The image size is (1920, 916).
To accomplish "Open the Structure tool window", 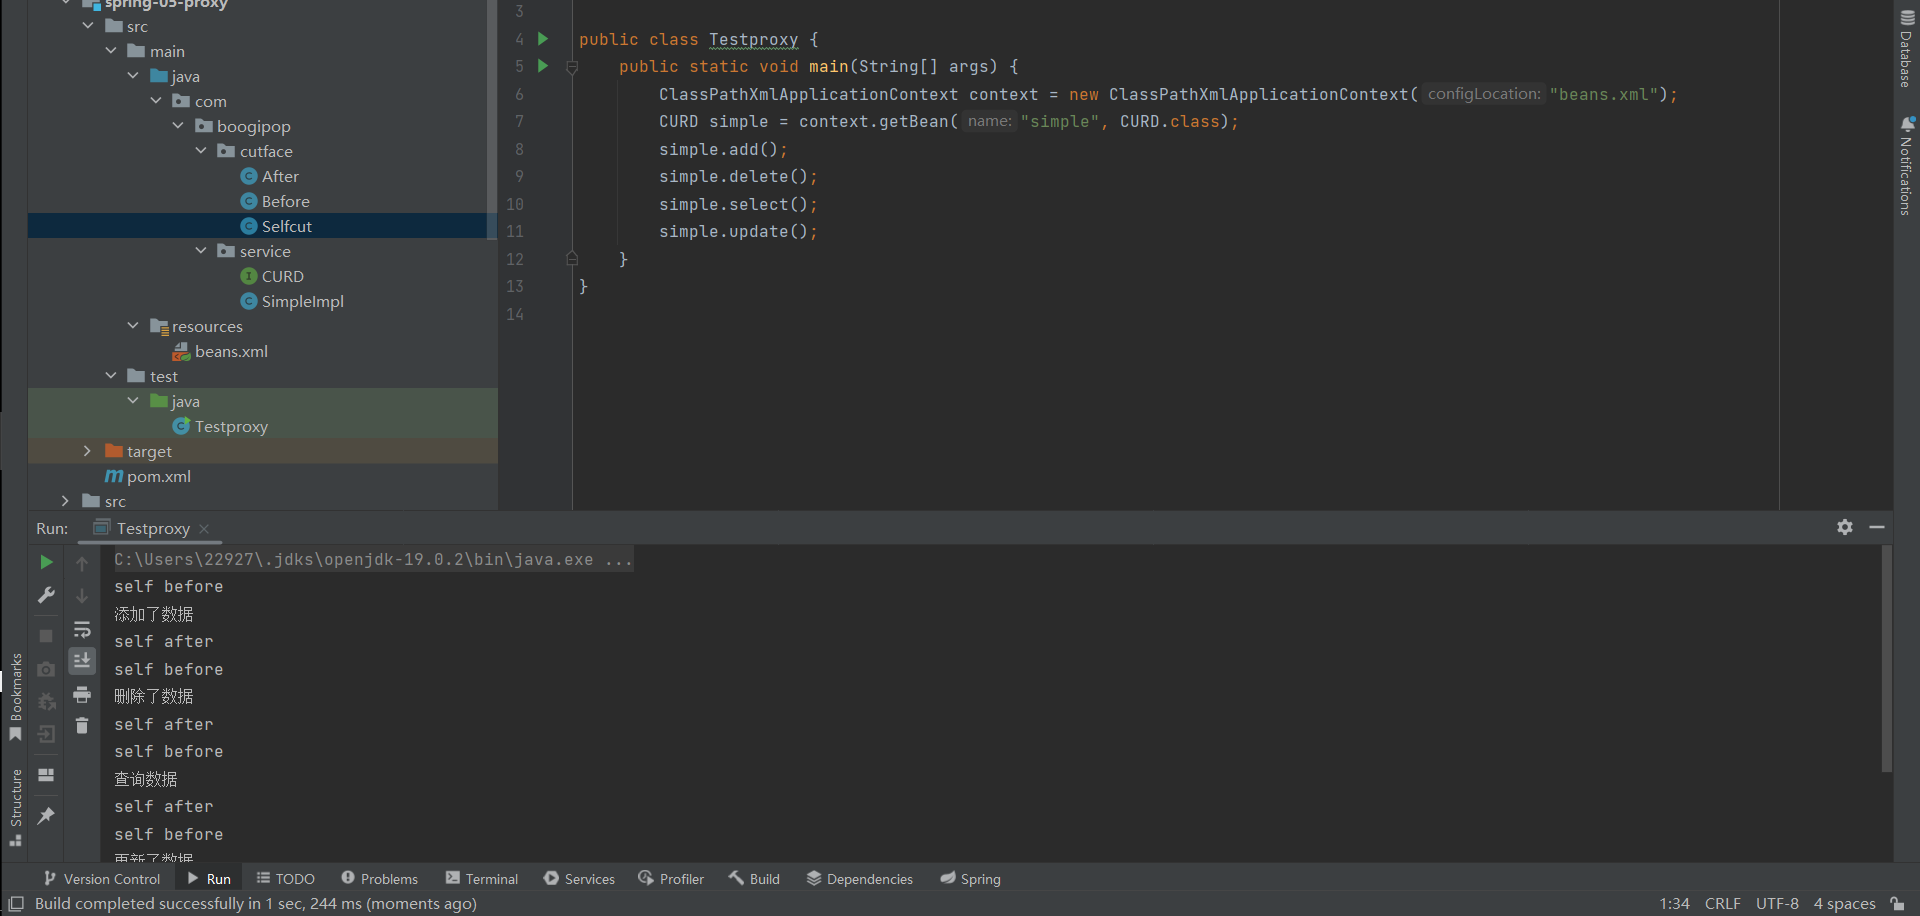I will [15, 808].
